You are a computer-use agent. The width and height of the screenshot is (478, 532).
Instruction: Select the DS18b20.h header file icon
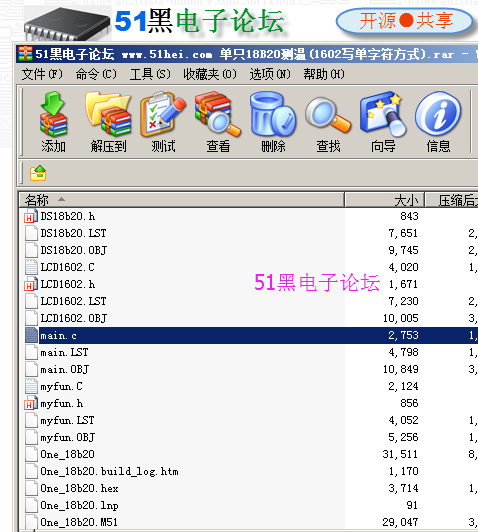point(31,216)
